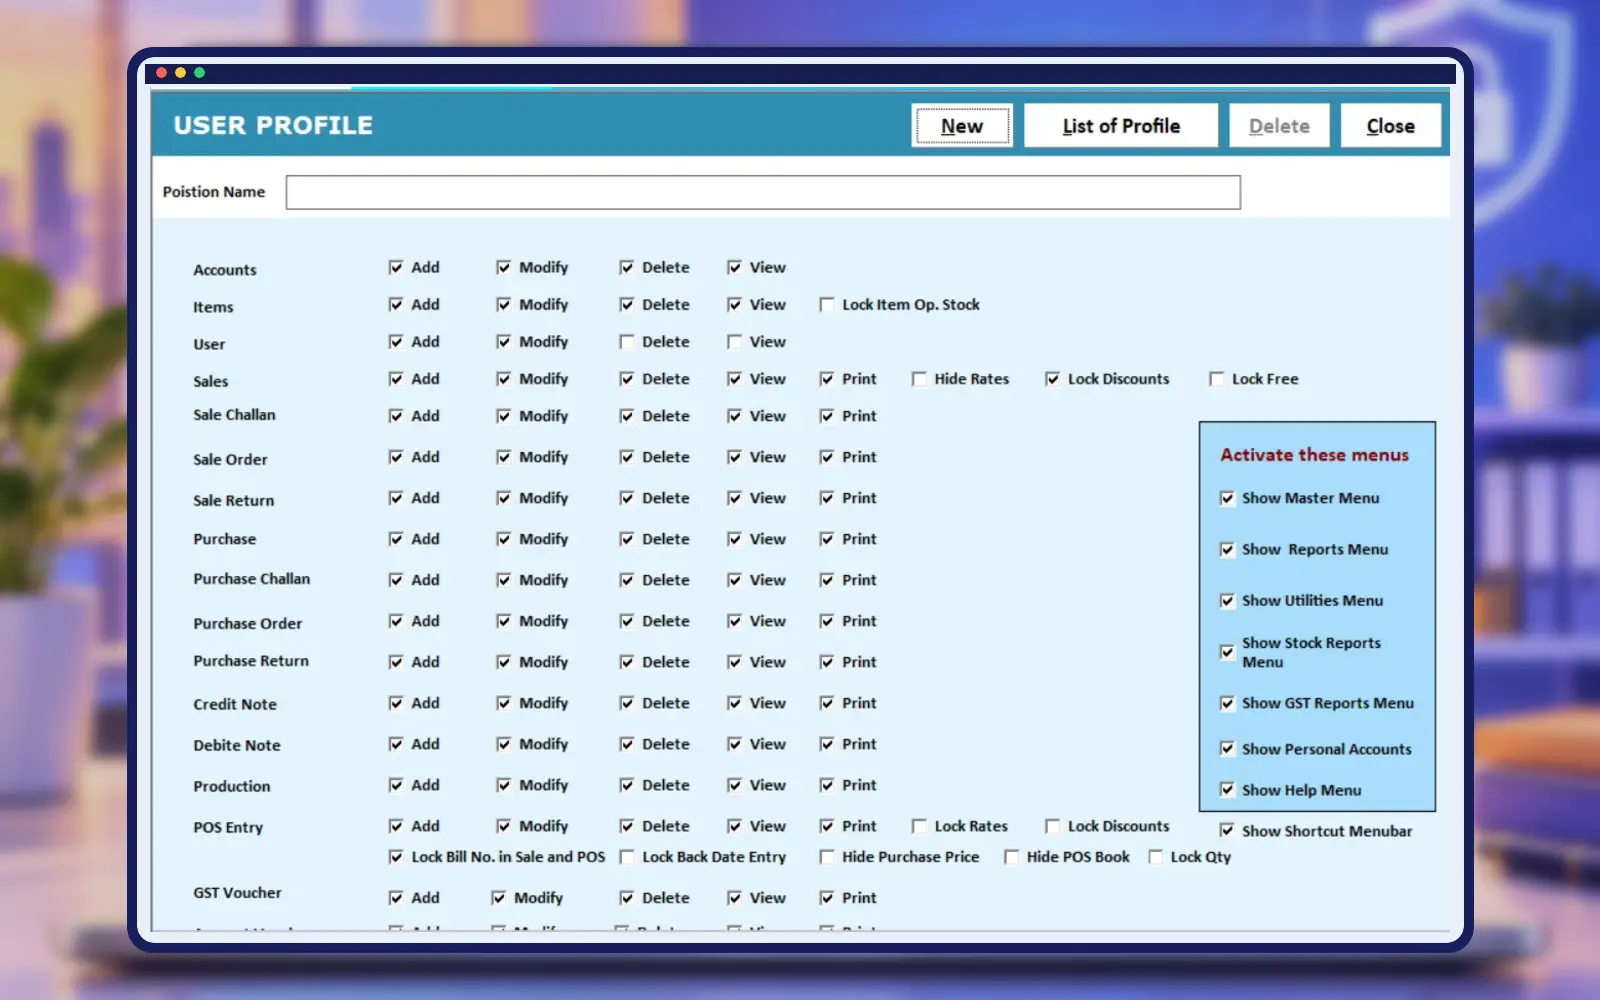
Task: Toggle Modify checkbox for Accounts
Action: (x=503, y=267)
